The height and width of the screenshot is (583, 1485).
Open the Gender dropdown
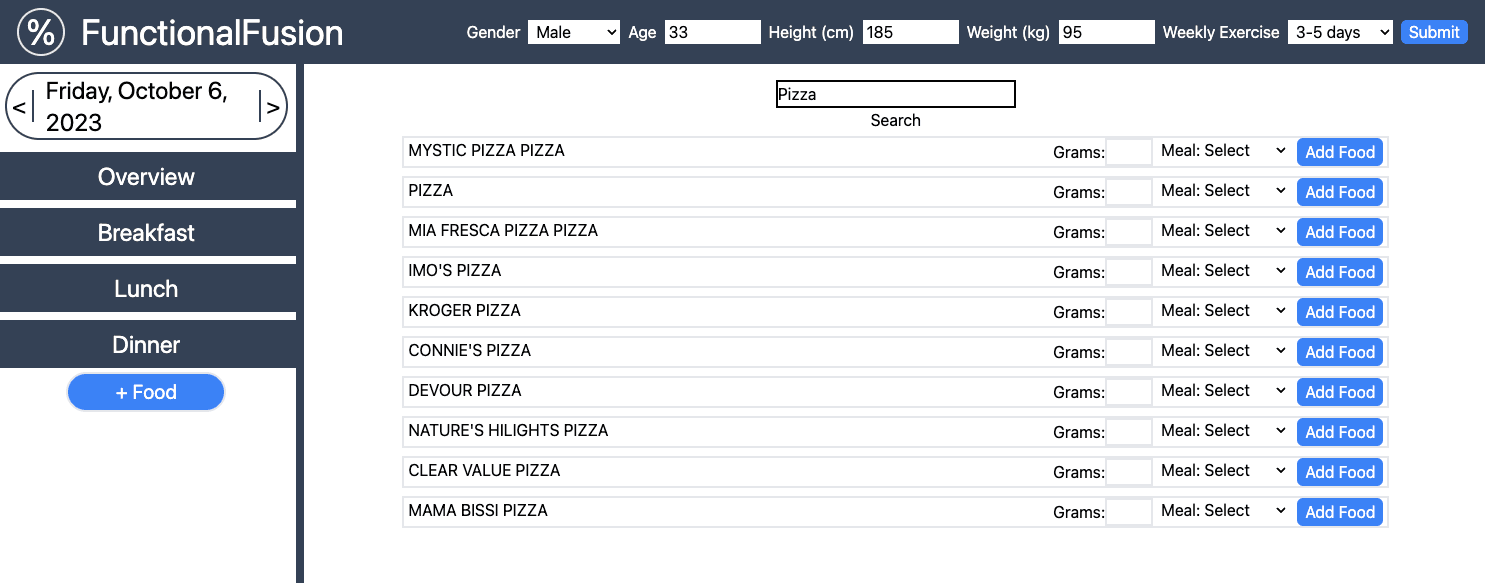click(x=574, y=32)
